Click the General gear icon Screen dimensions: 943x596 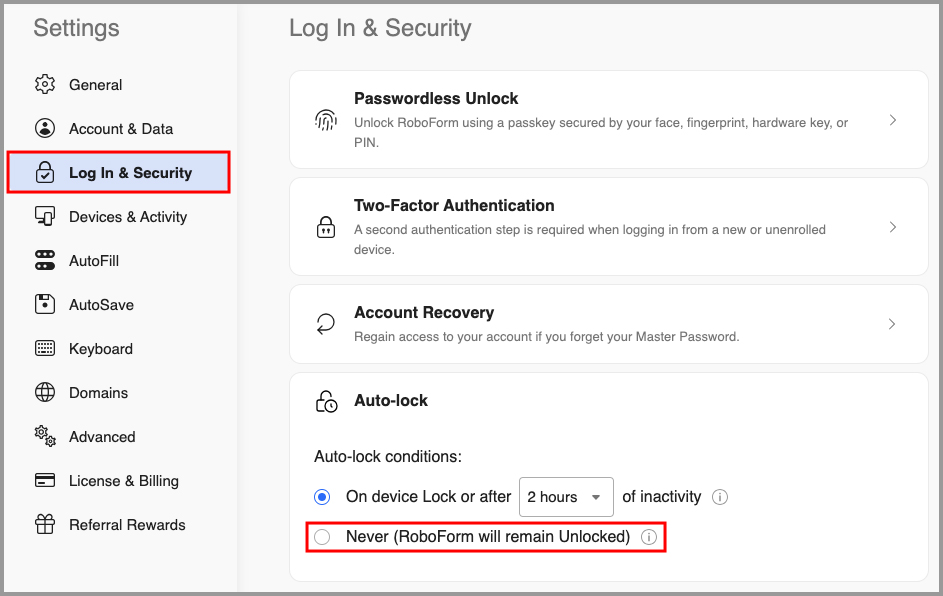pyautogui.click(x=45, y=85)
